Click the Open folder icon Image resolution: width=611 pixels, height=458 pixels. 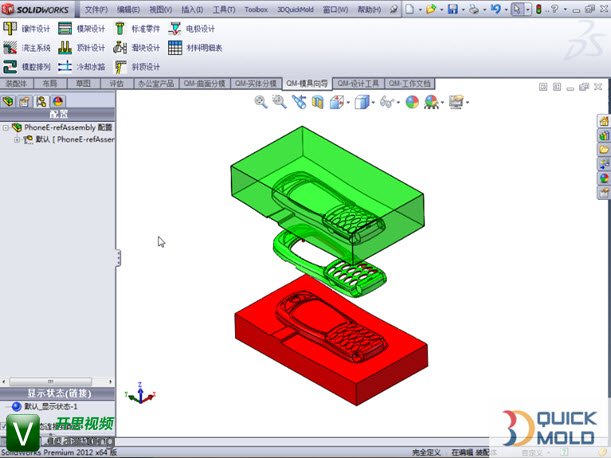coord(431,9)
